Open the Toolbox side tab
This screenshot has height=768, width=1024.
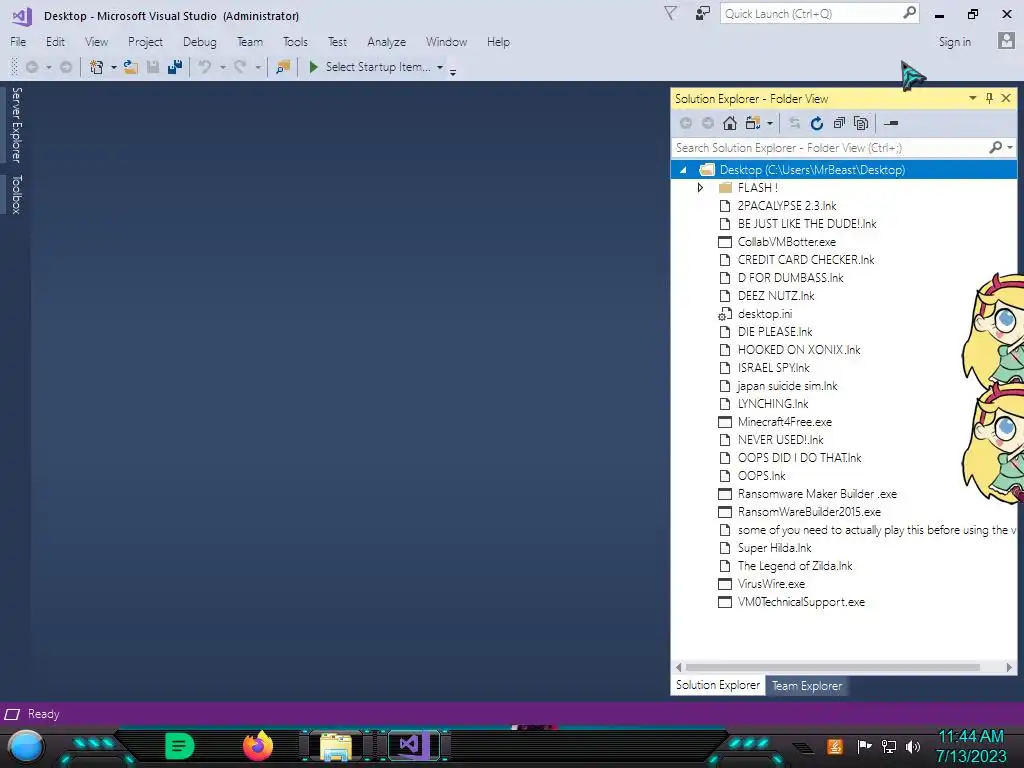(16, 194)
